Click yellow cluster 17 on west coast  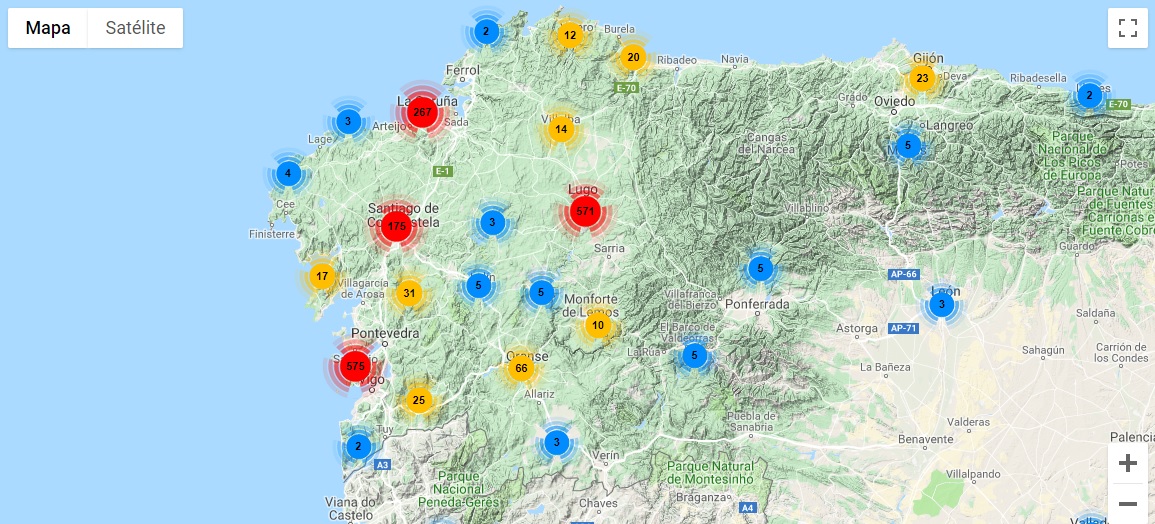[321, 277]
